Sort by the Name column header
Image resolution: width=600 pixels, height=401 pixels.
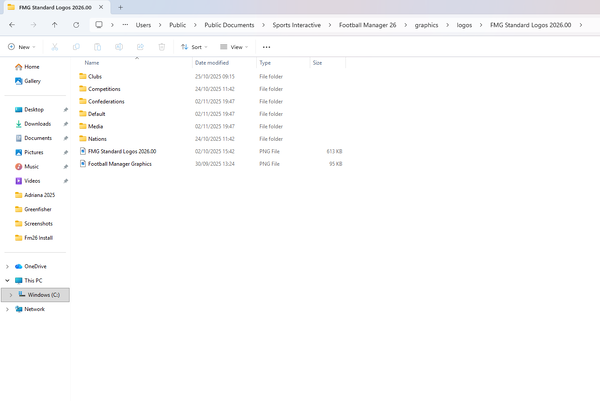click(92, 63)
